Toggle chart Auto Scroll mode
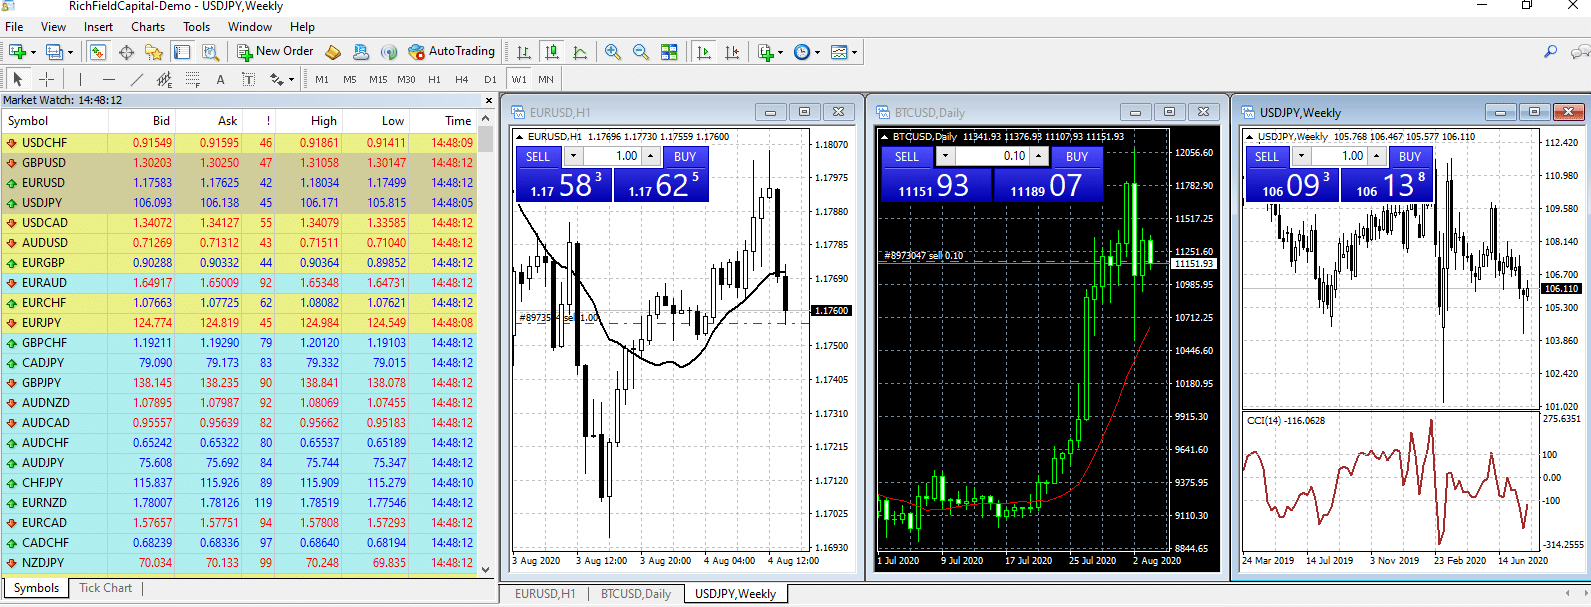1591x607 pixels. 704,52
